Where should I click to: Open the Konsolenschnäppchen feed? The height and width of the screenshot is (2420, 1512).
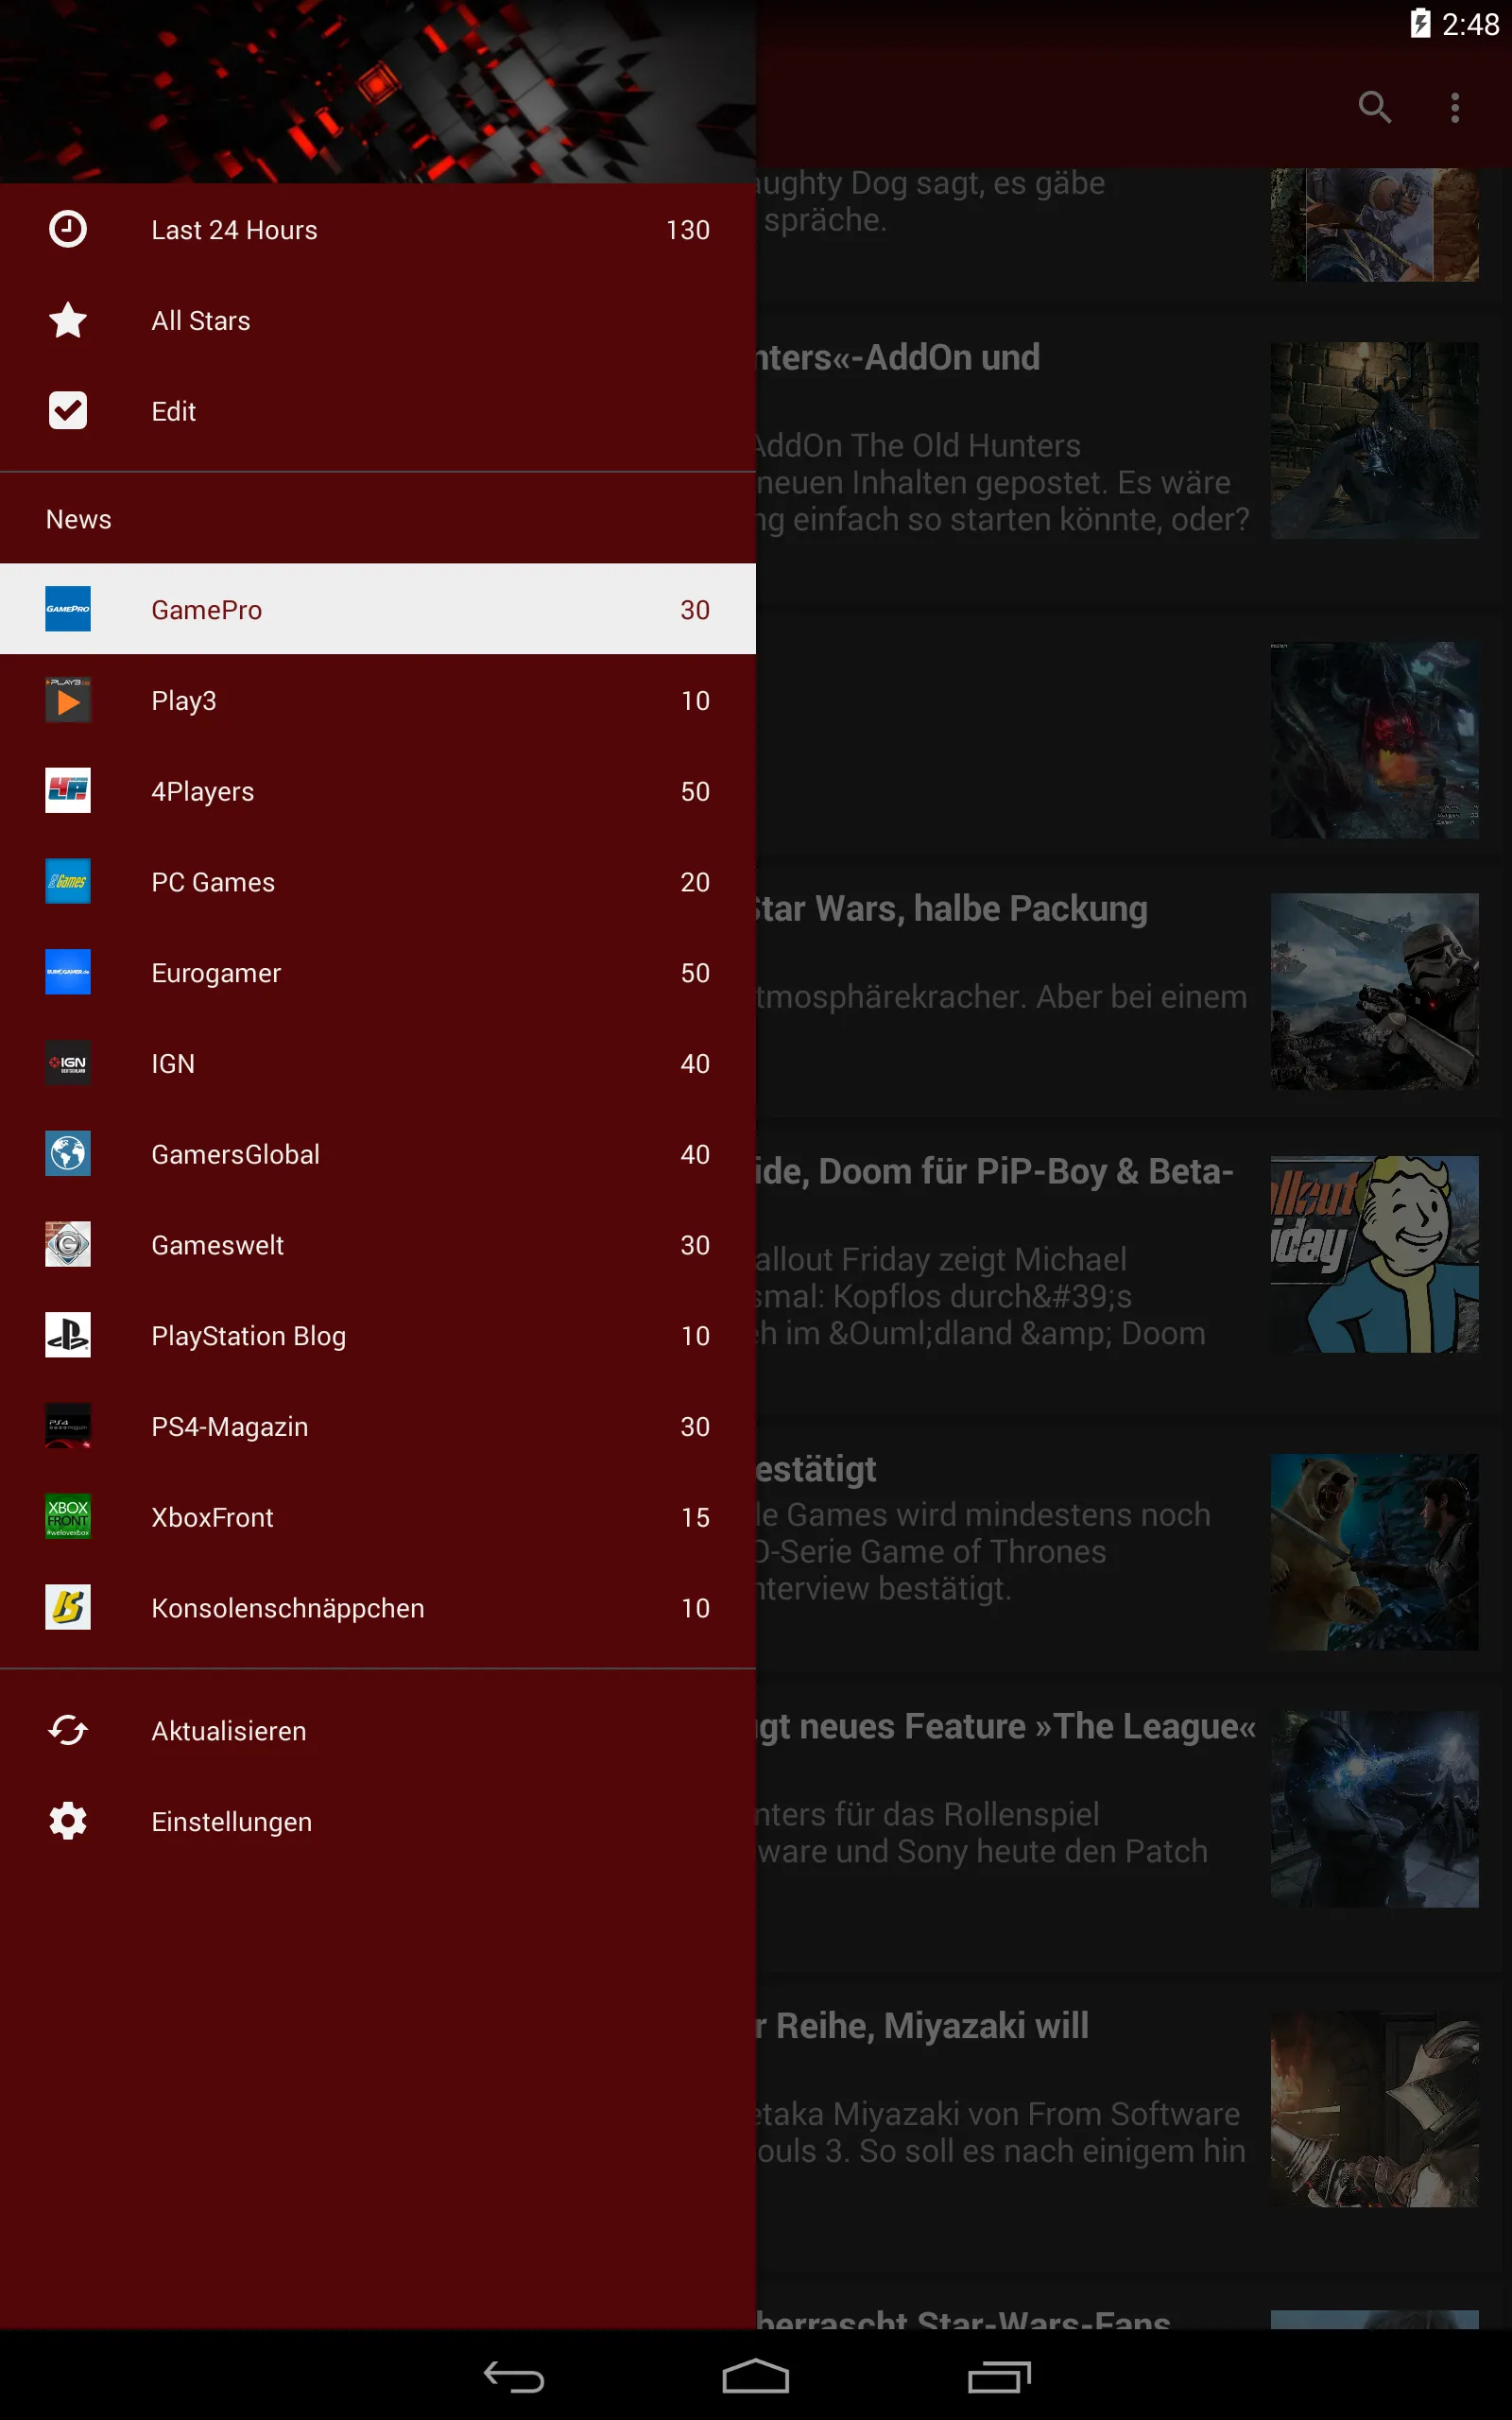[378, 1607]
